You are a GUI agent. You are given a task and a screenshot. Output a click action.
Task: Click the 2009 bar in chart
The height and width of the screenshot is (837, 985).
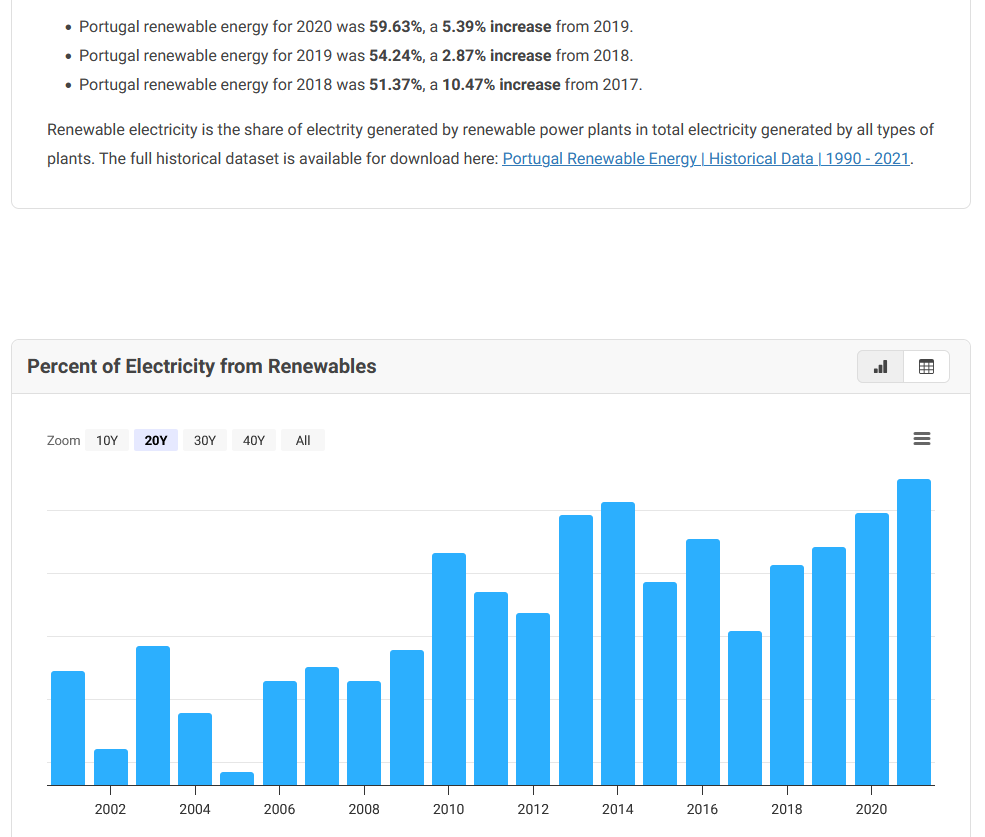[406, 718]
